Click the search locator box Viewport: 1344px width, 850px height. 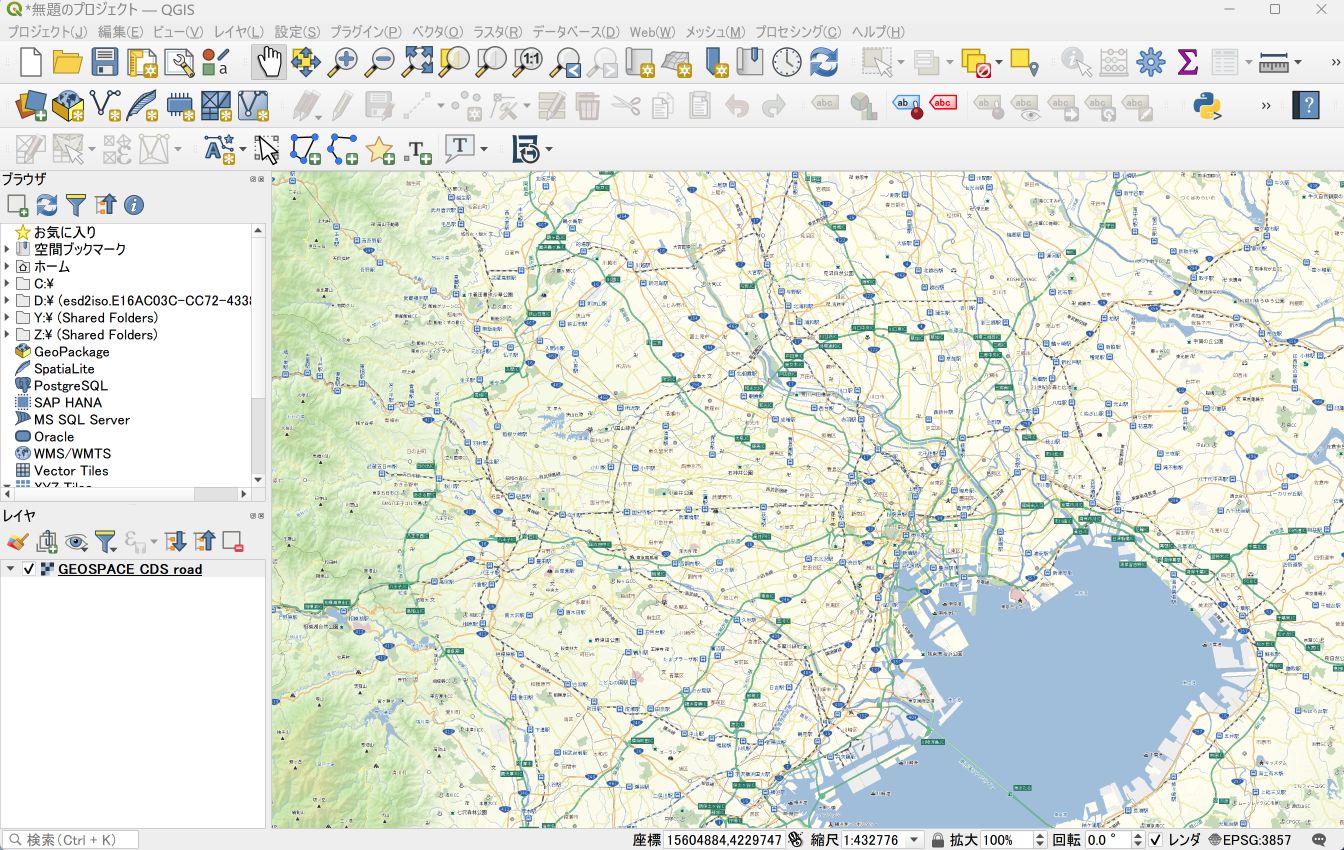pos(71,840)
